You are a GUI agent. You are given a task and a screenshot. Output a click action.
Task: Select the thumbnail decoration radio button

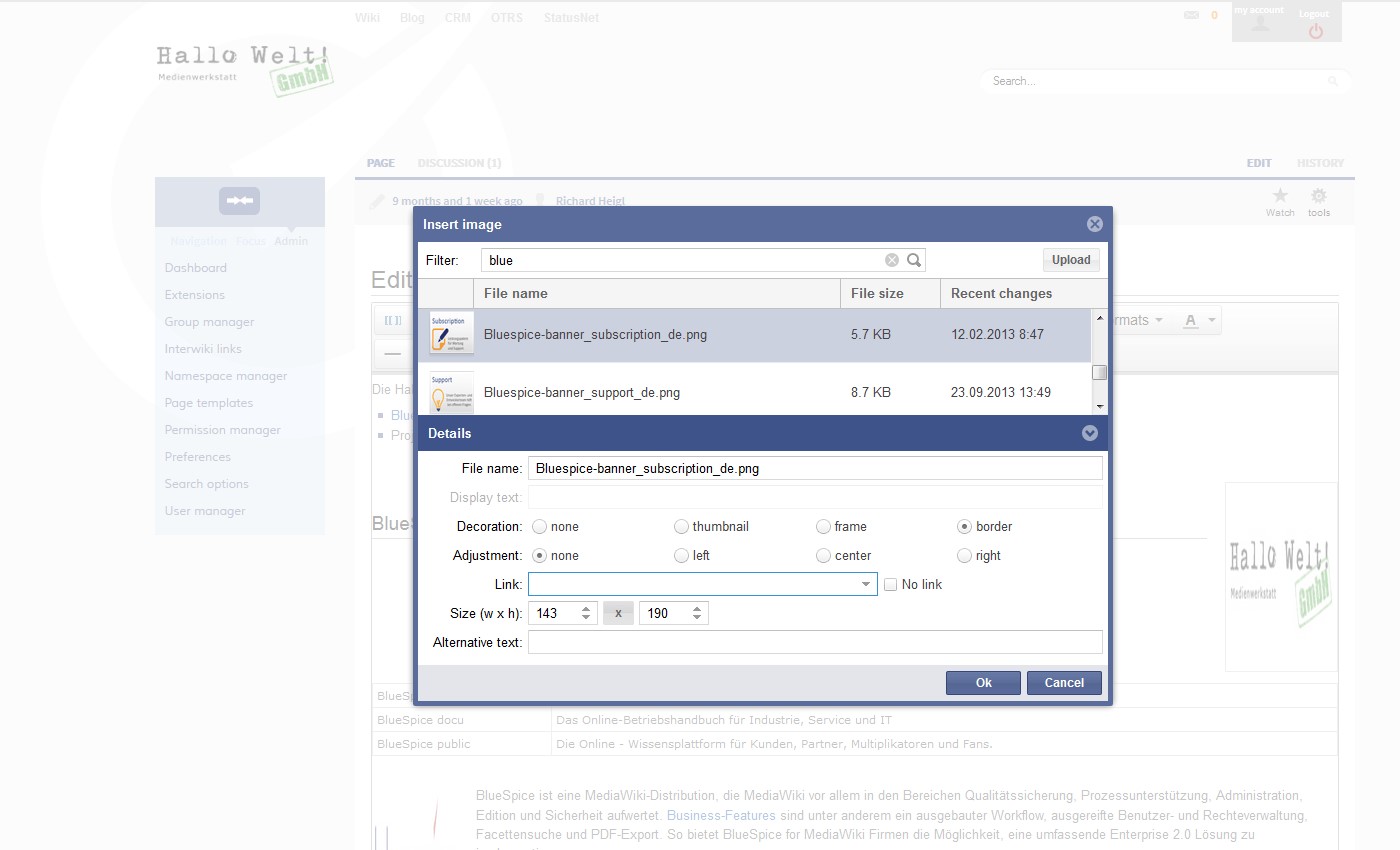681,526
